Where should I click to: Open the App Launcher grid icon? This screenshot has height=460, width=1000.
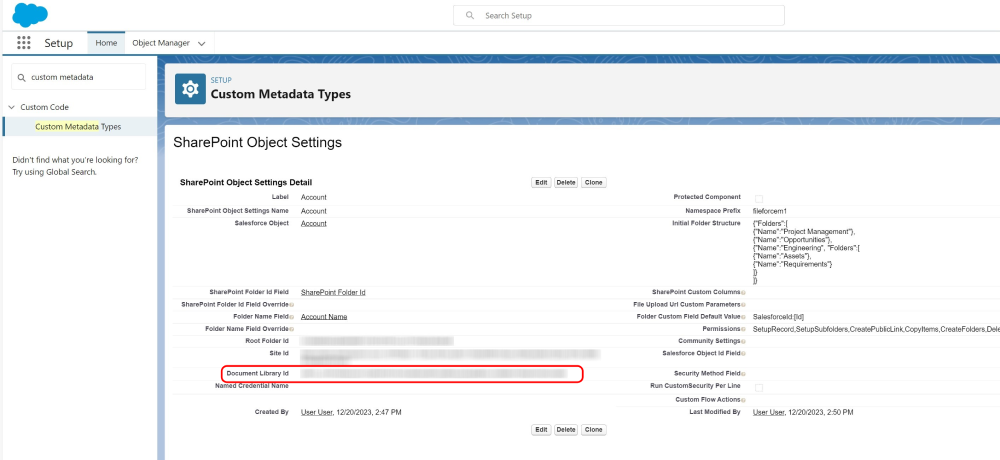(24, 43)
